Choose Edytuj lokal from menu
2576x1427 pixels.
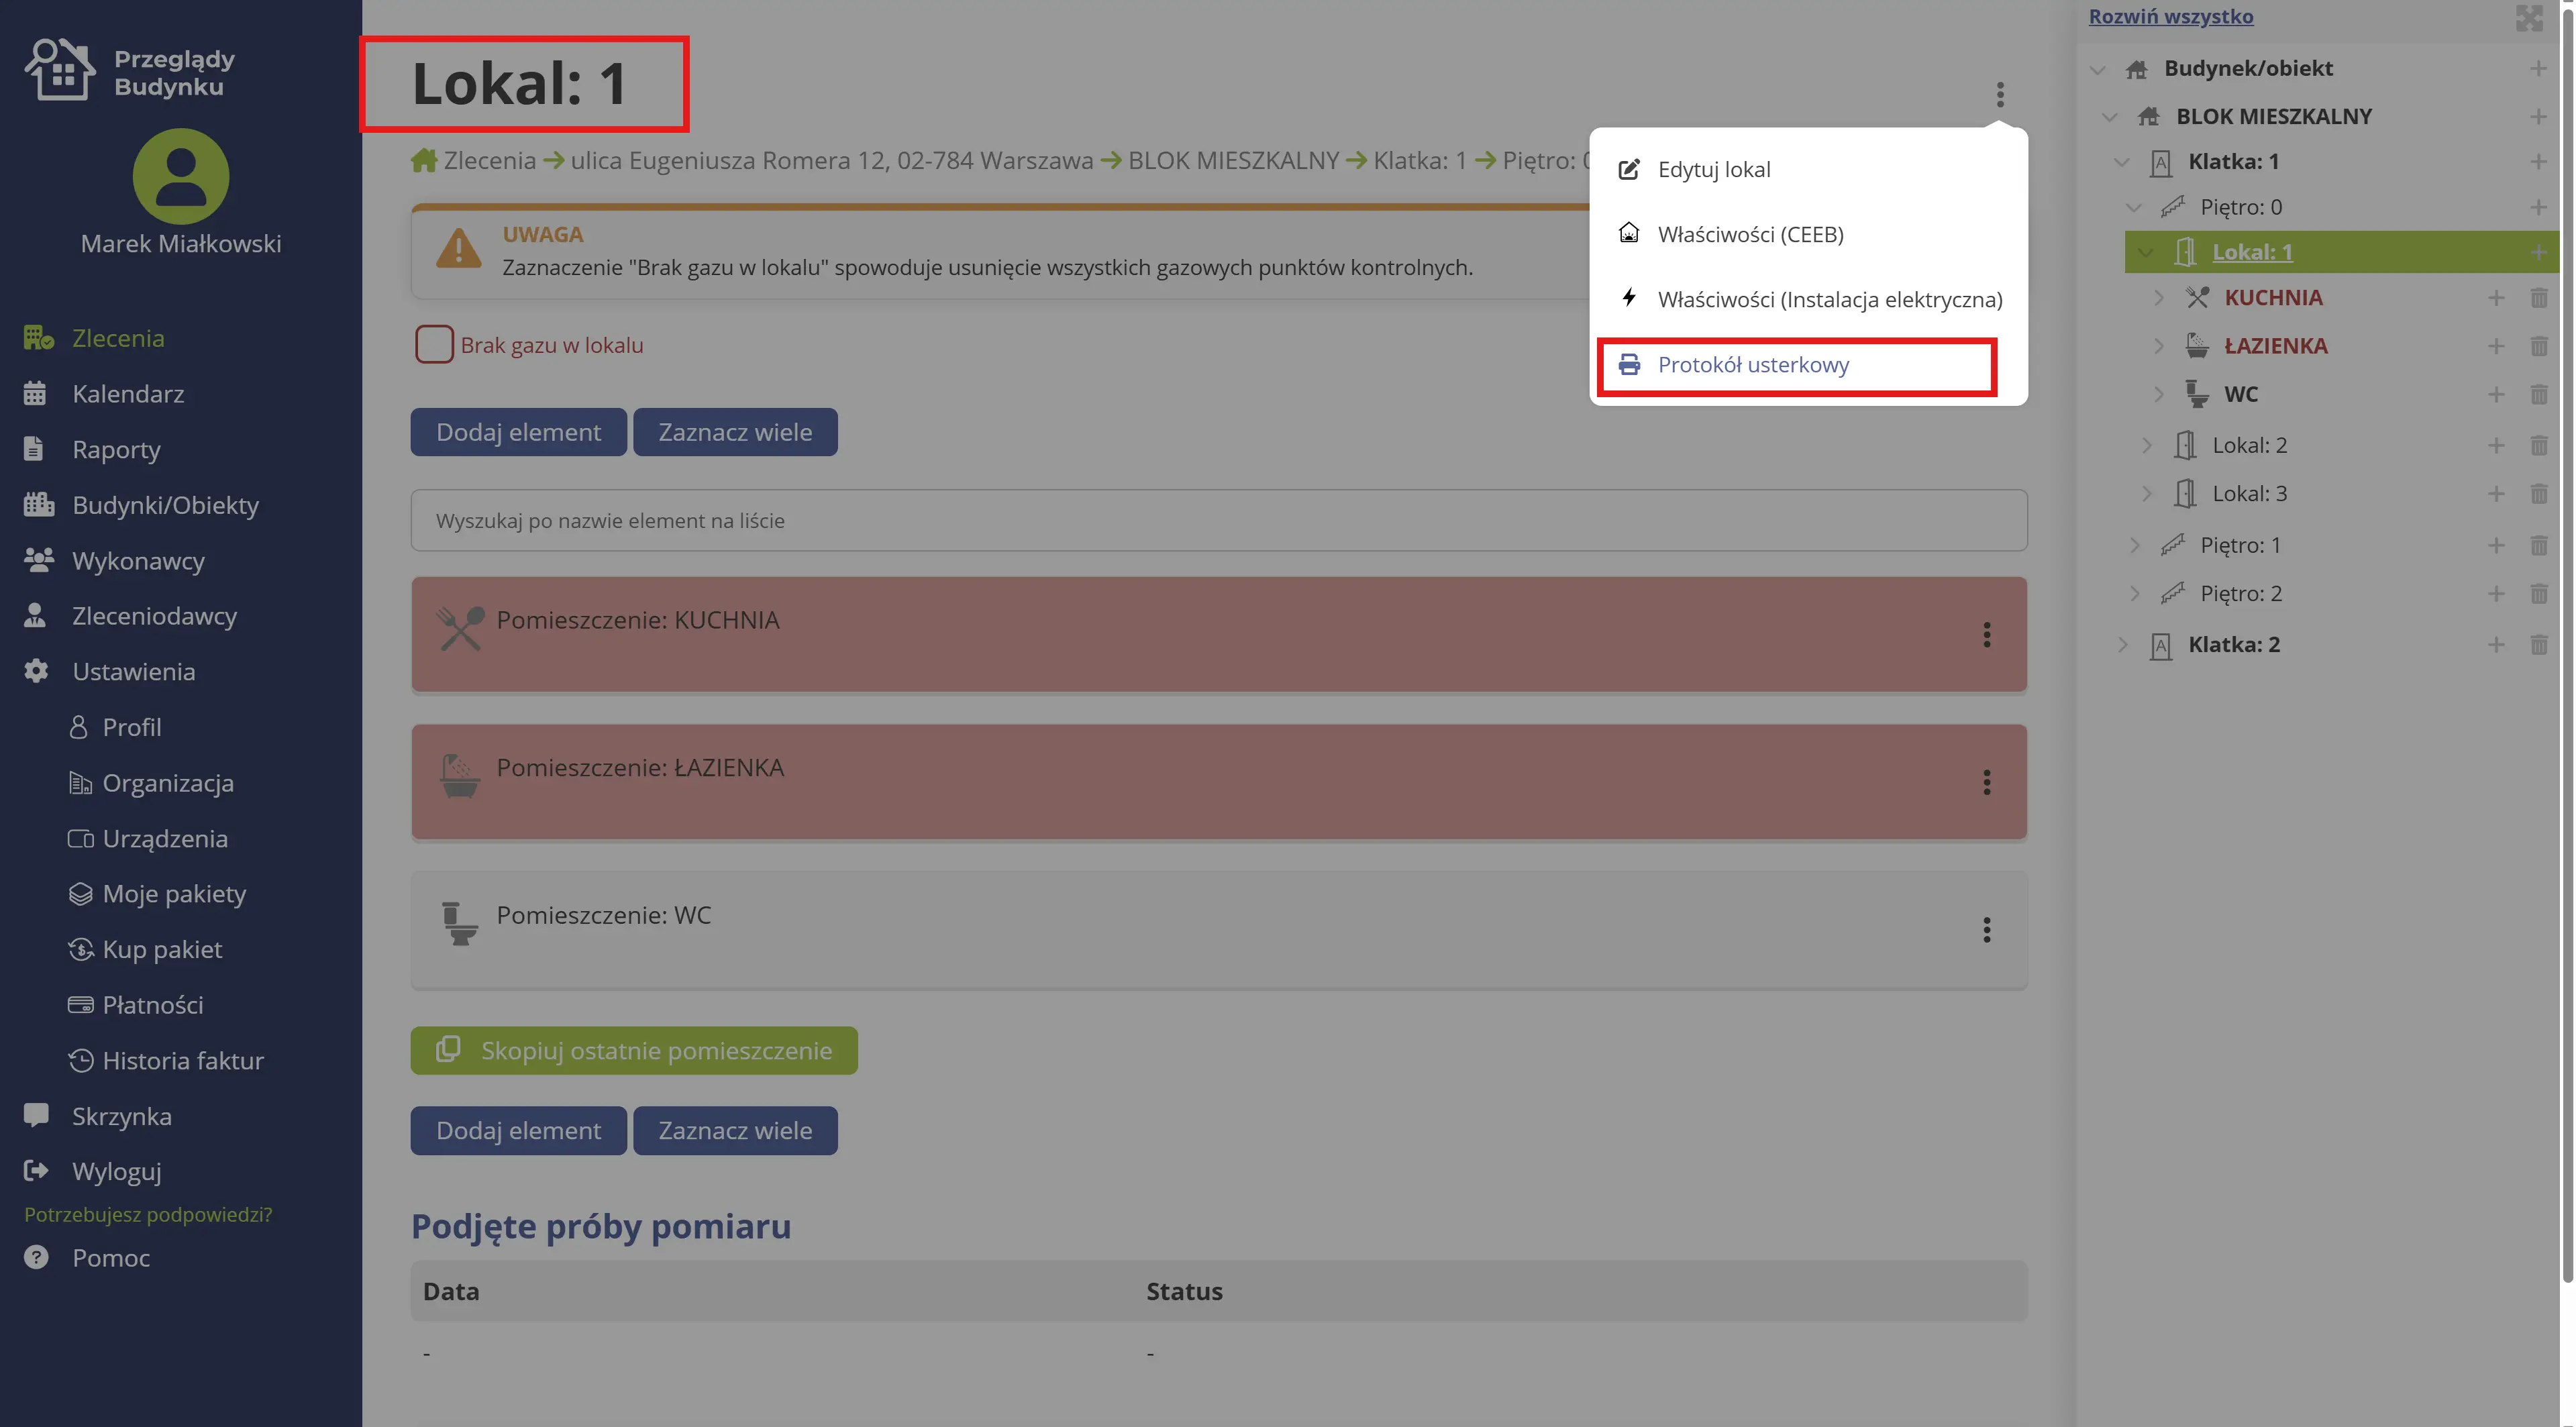tap(1713, 170)
